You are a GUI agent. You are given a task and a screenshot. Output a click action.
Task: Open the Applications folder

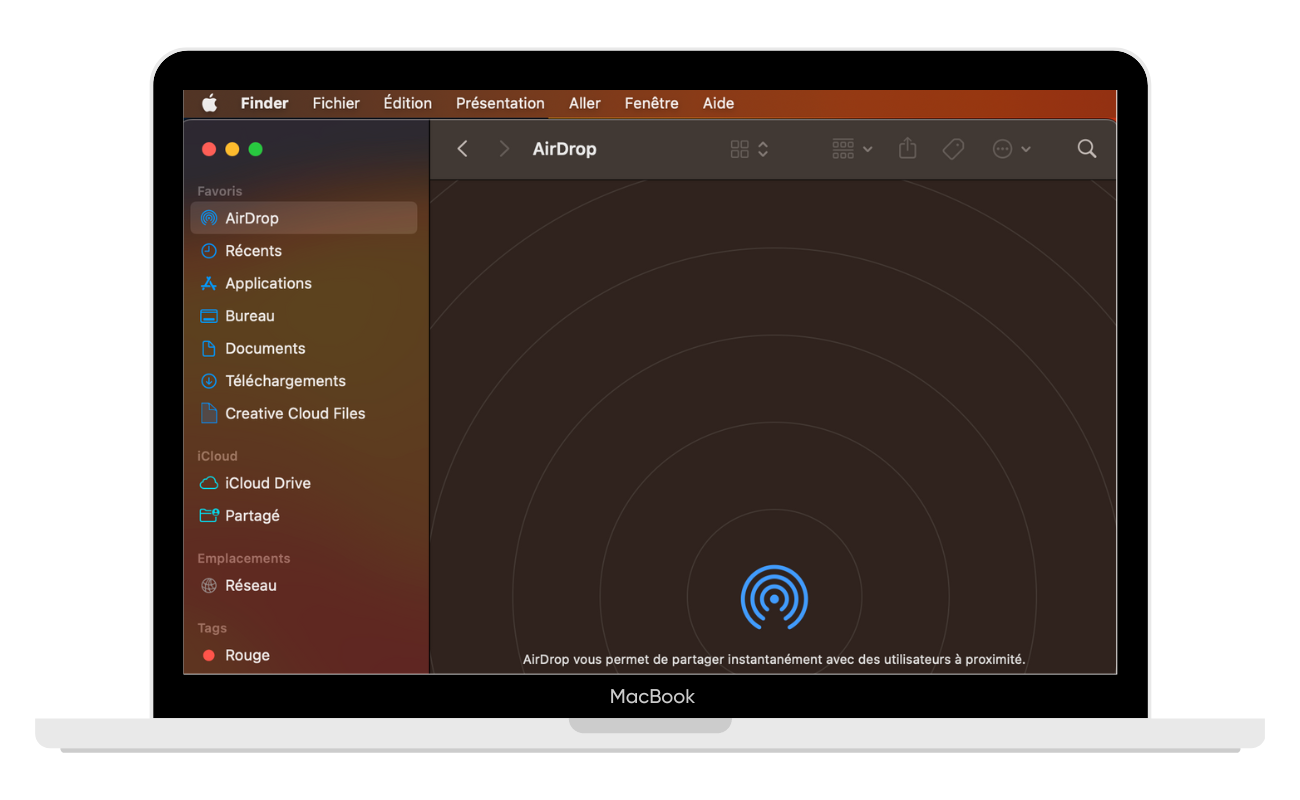coord(267,283)
